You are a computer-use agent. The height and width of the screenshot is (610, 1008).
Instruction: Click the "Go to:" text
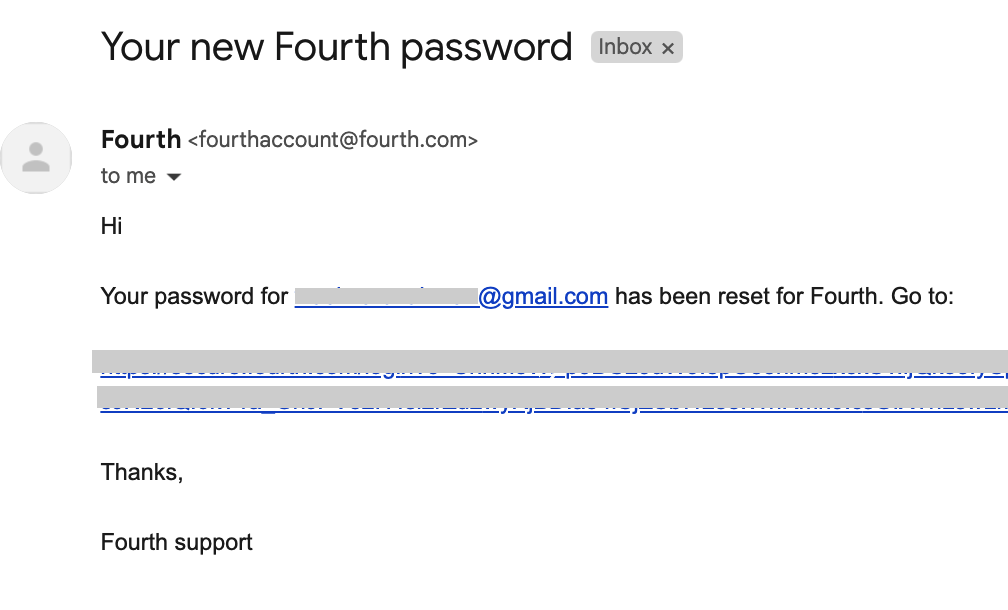922,296
